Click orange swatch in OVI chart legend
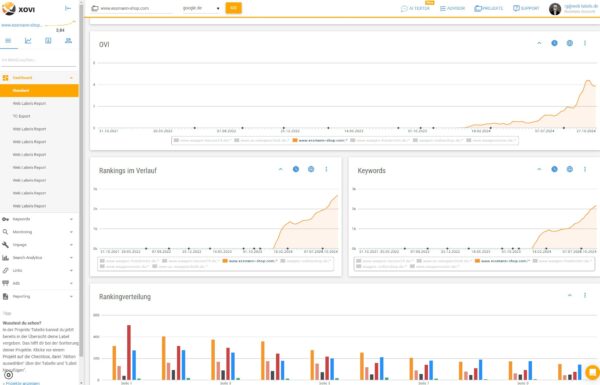Image resolution: width=600 pixels, height=385 pixels. tap(295, 140)
